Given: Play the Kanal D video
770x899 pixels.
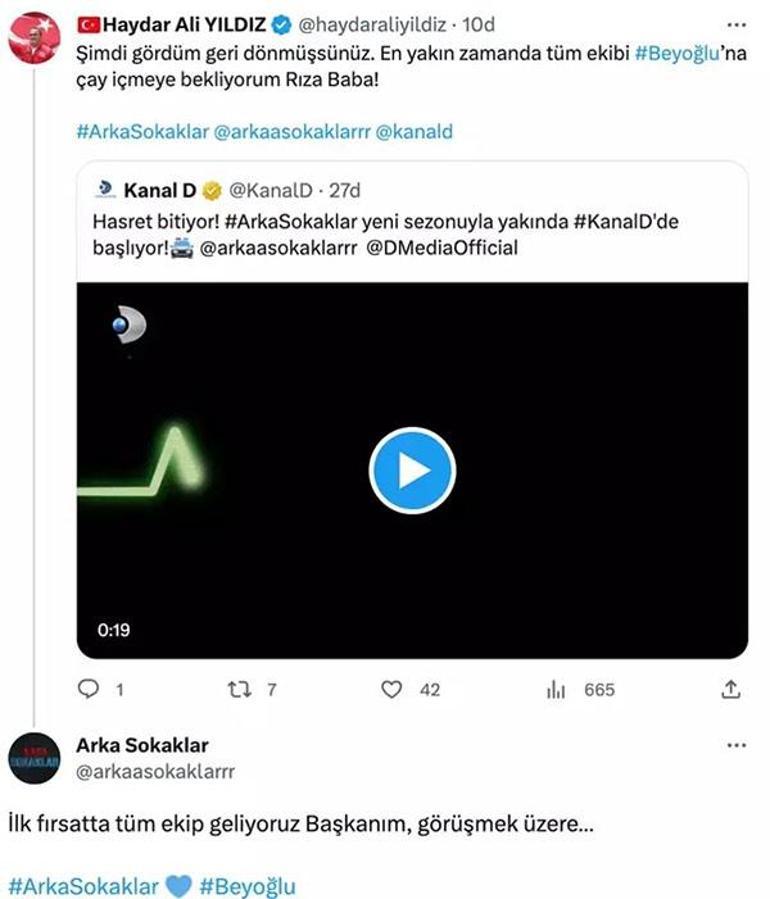Looking at the screenshot, I should [412, 471].
